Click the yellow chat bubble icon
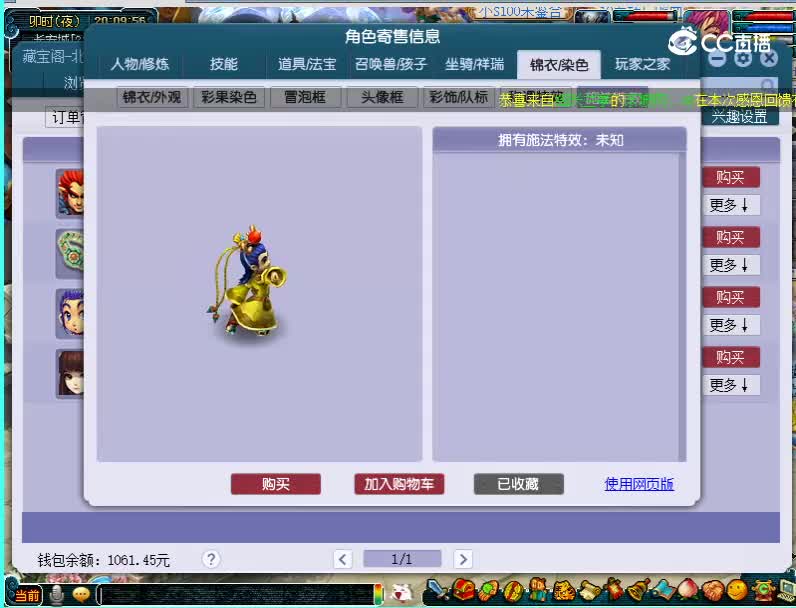 point(81,594)
